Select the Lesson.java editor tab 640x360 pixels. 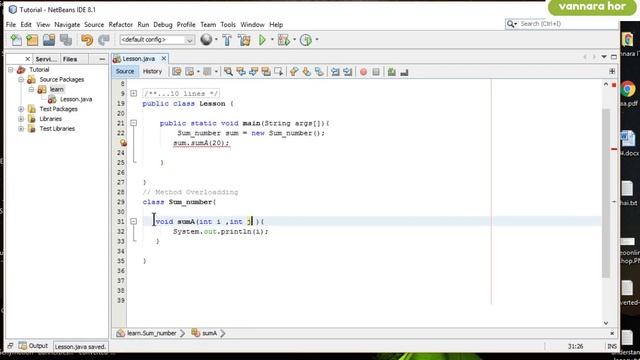coord(138,59)
